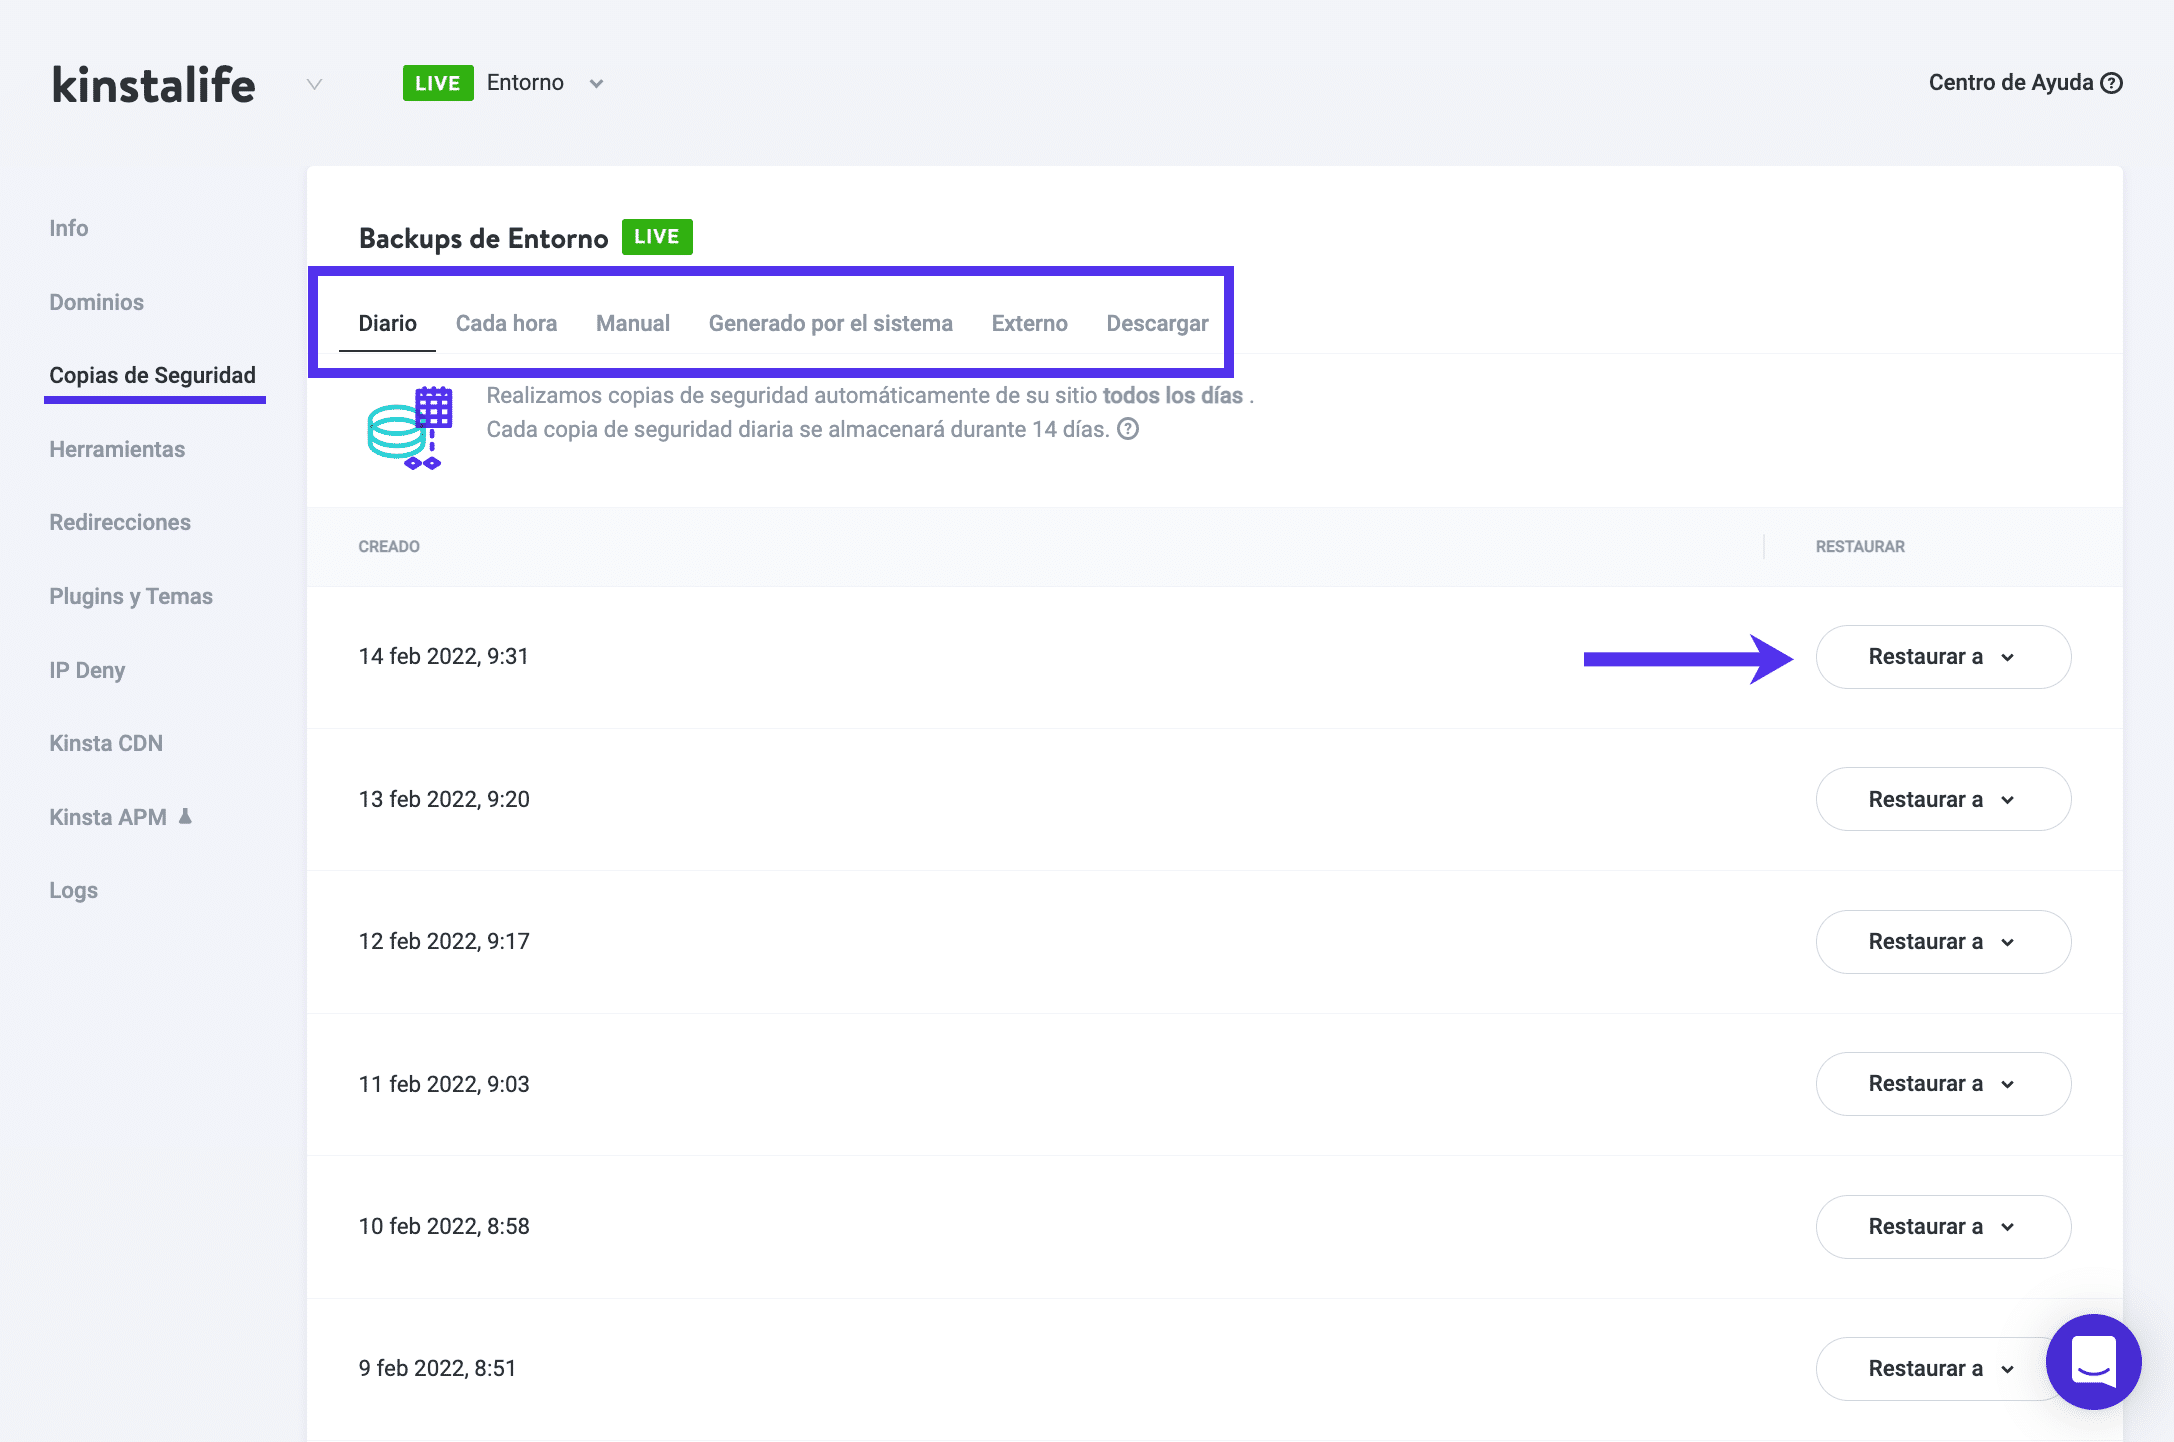Screen dimensions: 2174x1442
Task: Click the Centro de Ayuda help icon
Action: [x=2111, y=83]
